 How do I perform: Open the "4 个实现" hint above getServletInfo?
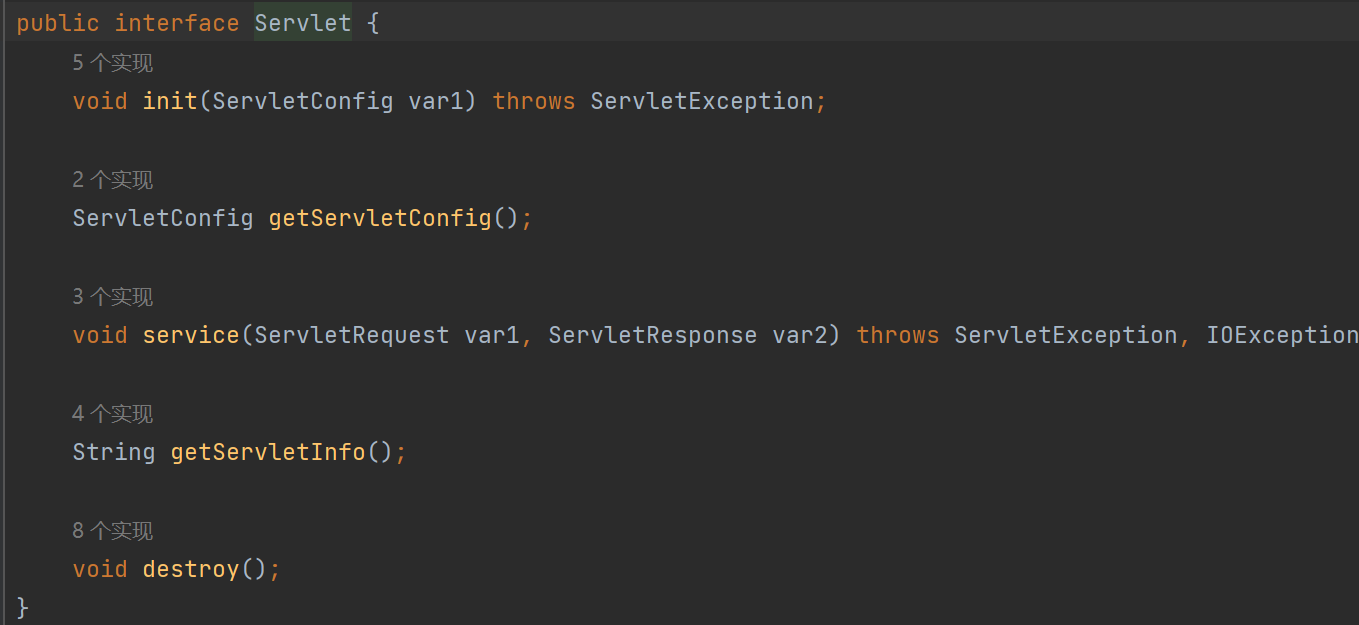click(x=112, y=415)
